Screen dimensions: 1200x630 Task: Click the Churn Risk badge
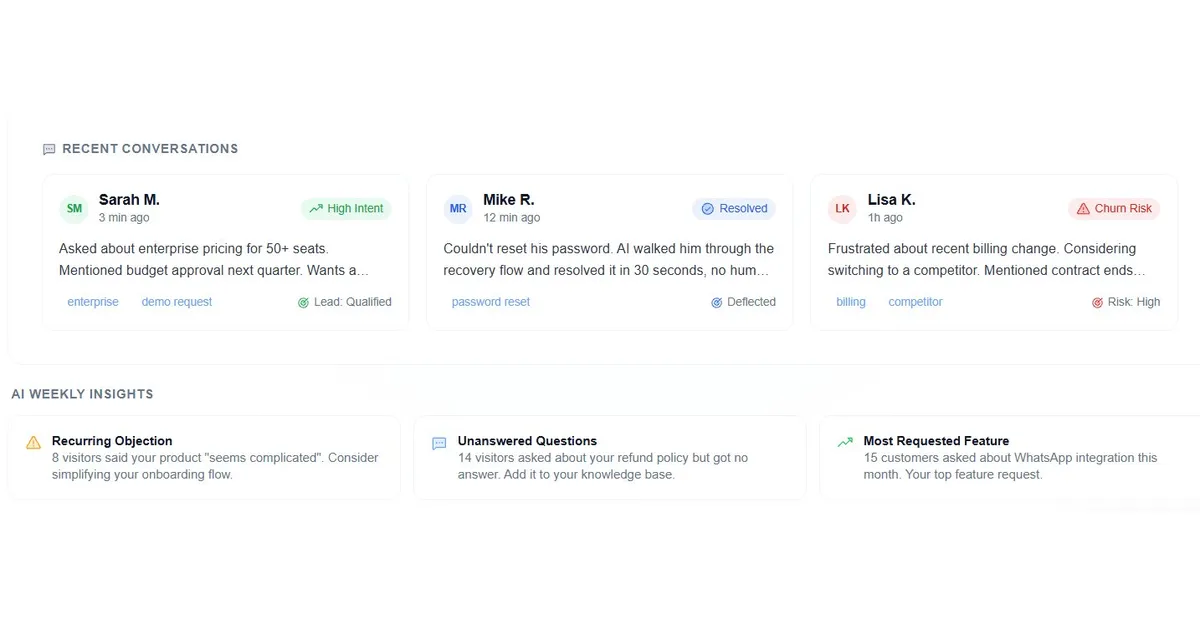point(1114,208)
